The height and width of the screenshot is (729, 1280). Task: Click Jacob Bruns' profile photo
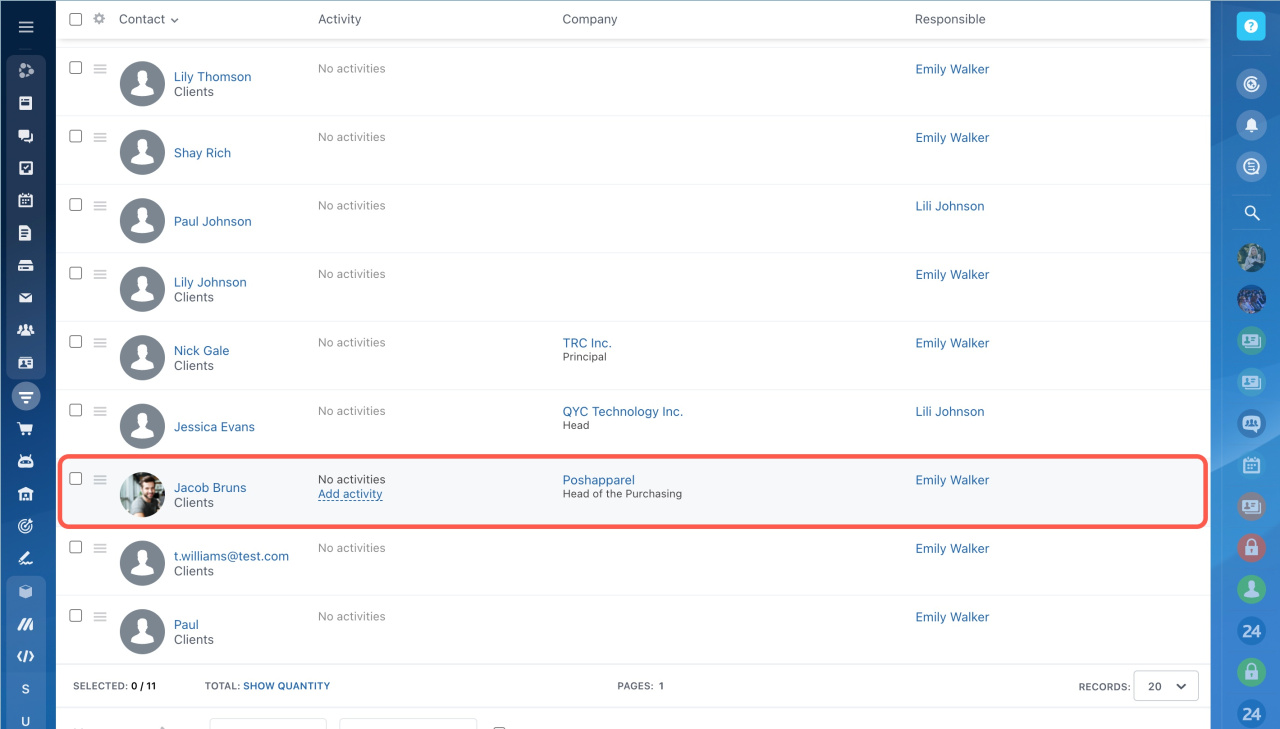142,494
